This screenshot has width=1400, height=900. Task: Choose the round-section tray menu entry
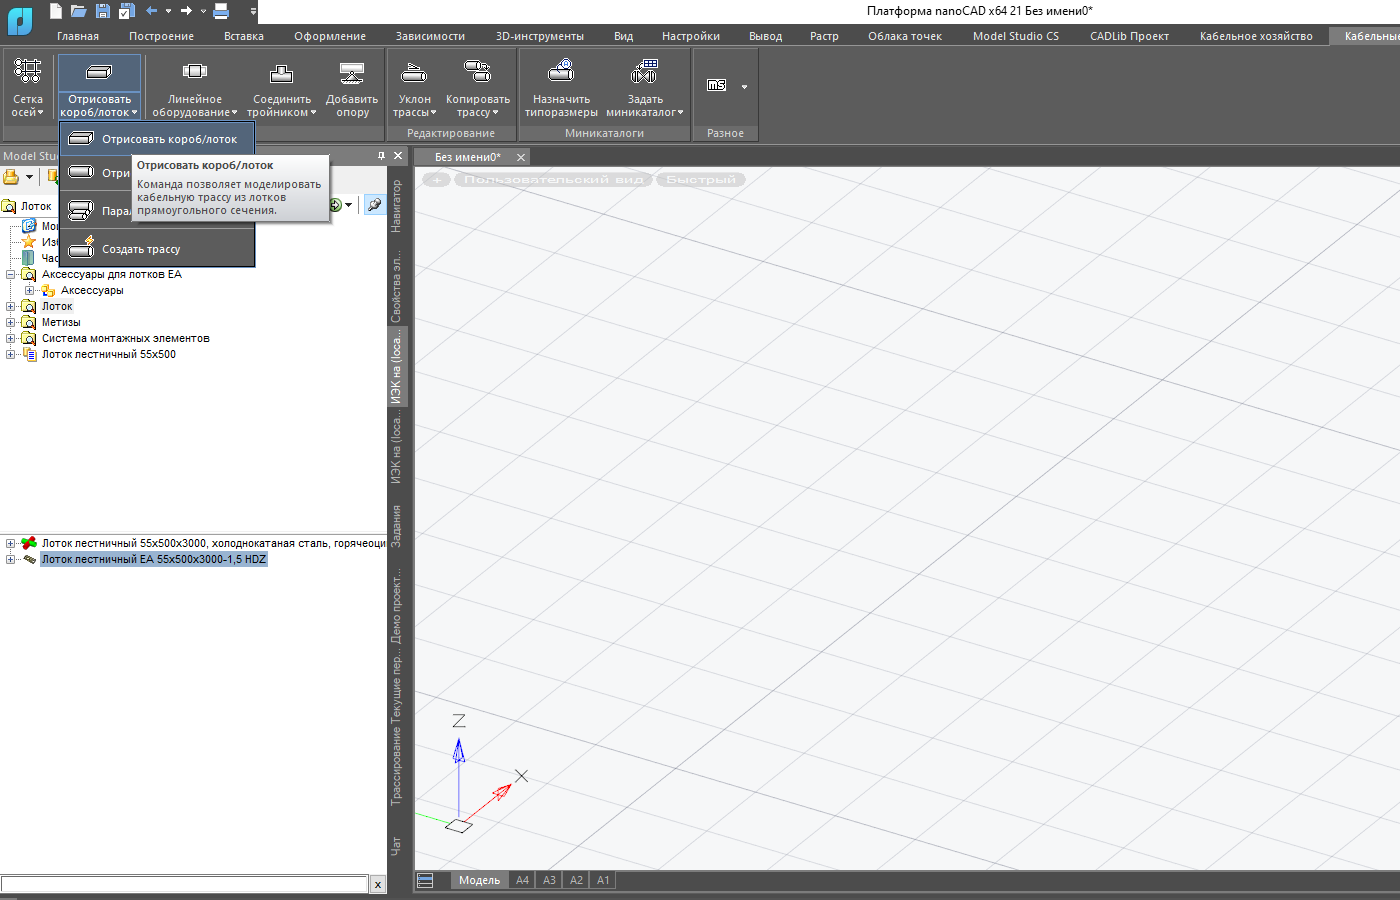[x=97, y=173]
